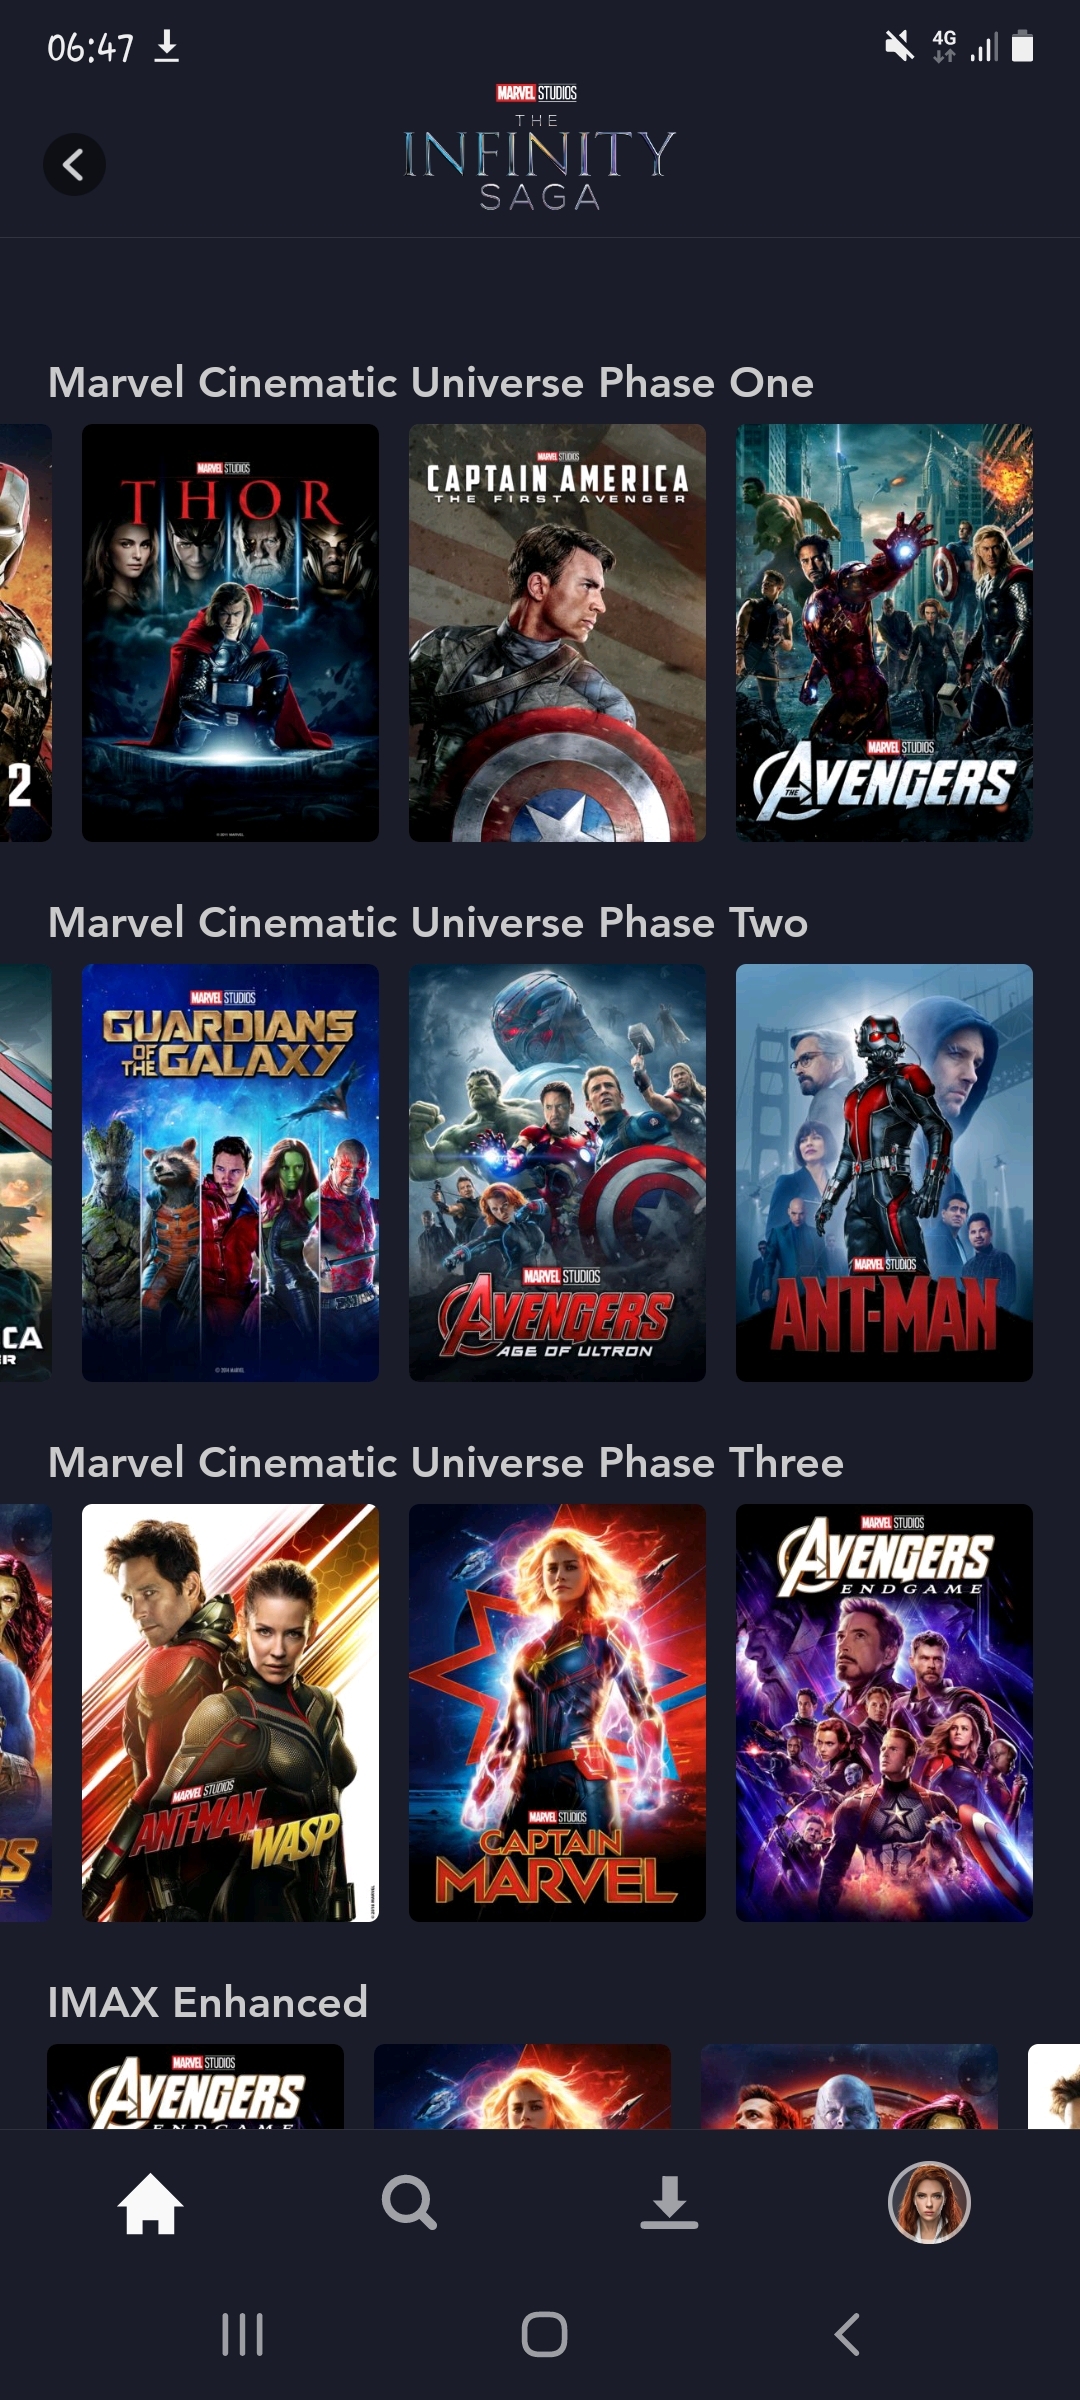Open the profile avatar icon
Screen dimensions: 1080x2400
point(929,2203)
